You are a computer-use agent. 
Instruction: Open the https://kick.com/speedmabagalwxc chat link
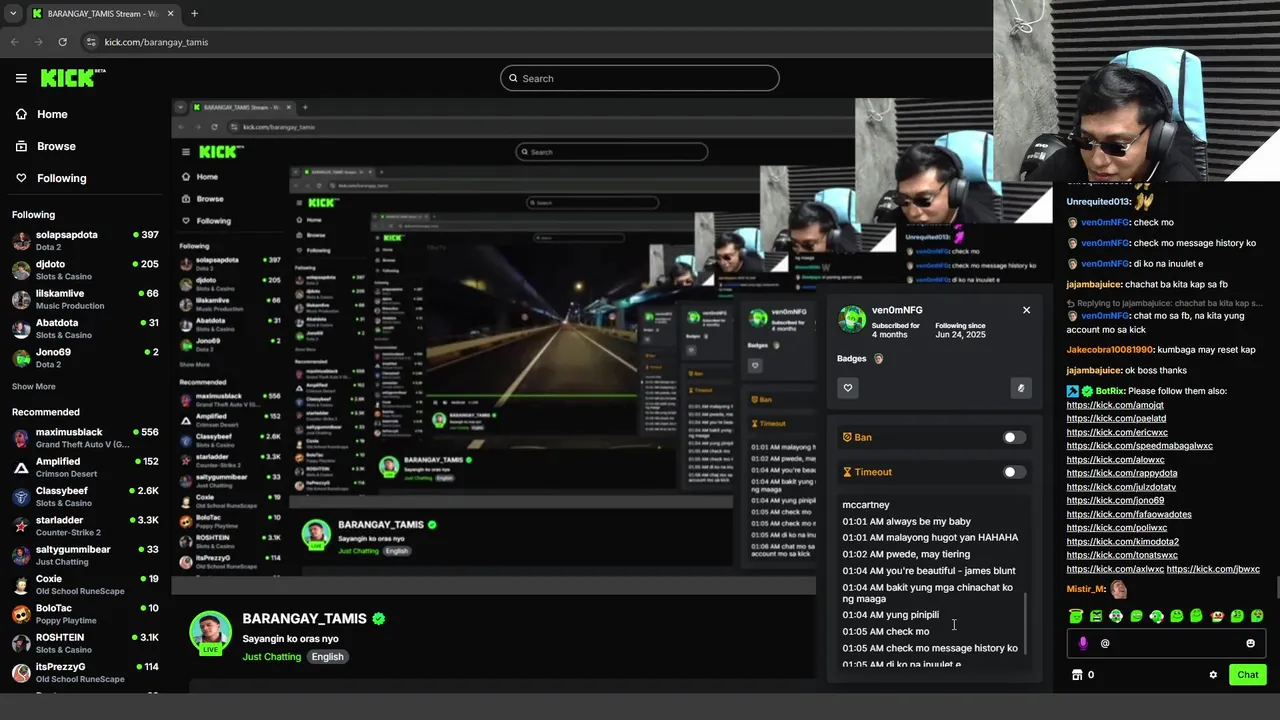(x=1139, y=446)
